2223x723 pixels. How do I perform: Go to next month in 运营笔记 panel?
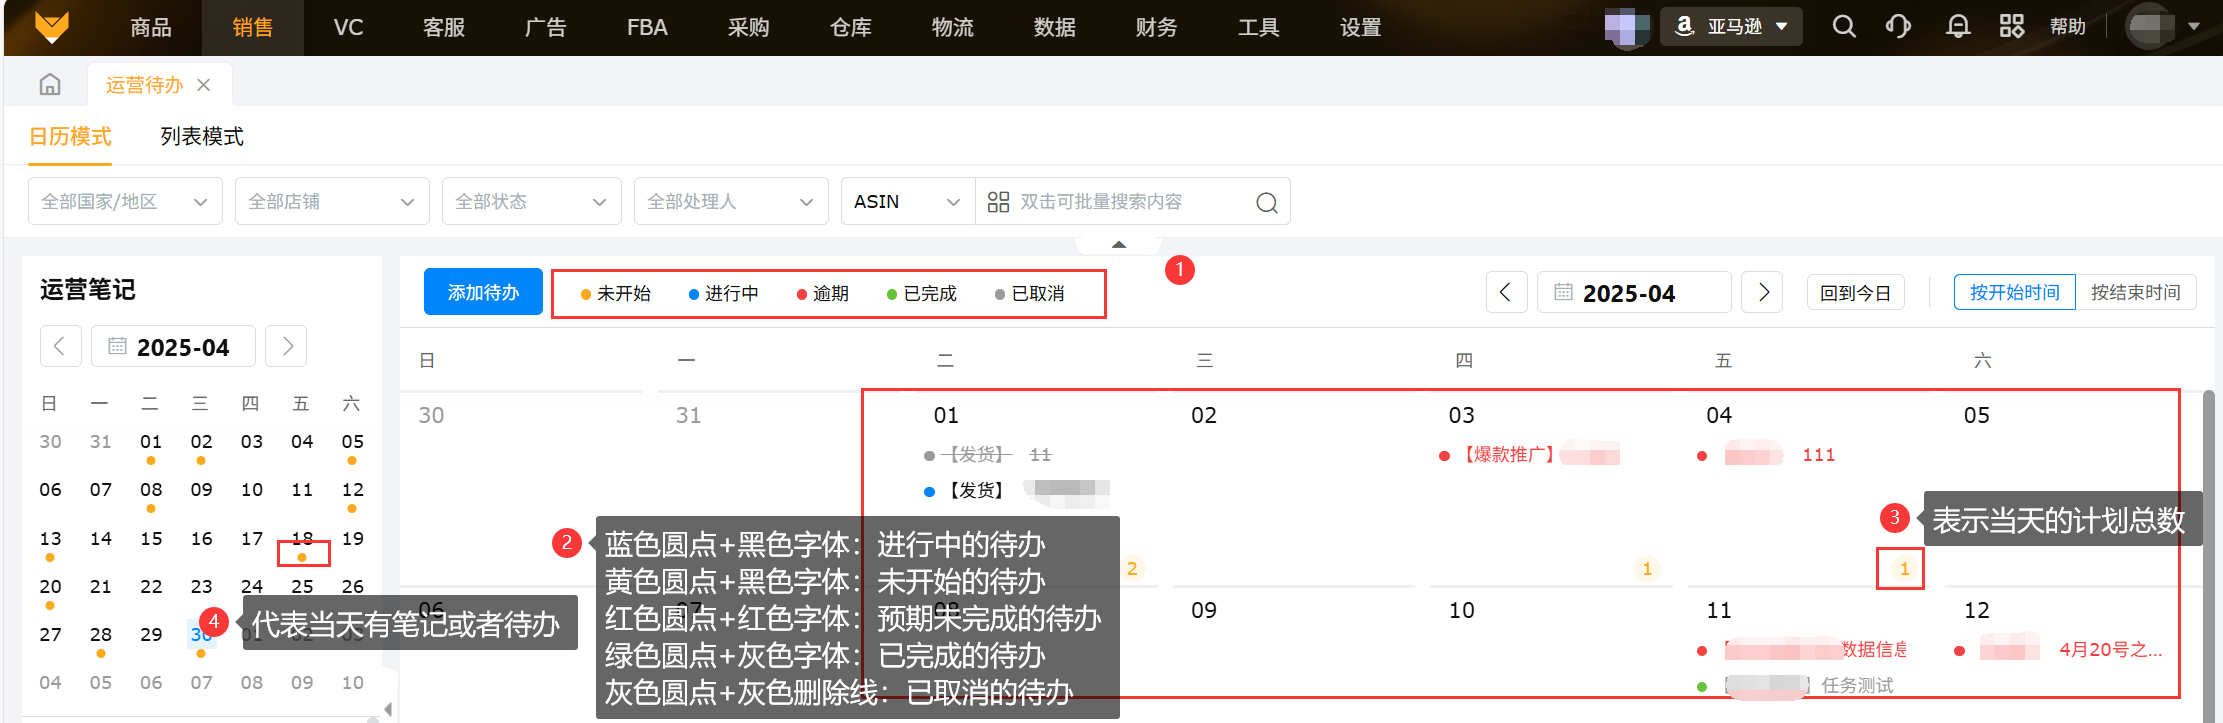coord(287,346)
